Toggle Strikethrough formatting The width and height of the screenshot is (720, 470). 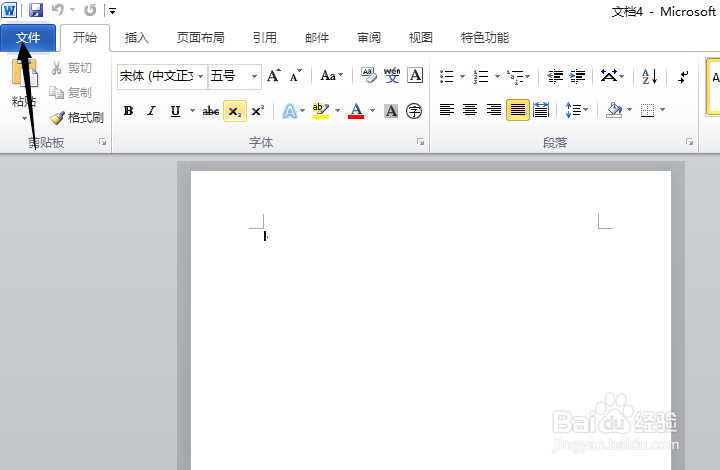211,111
